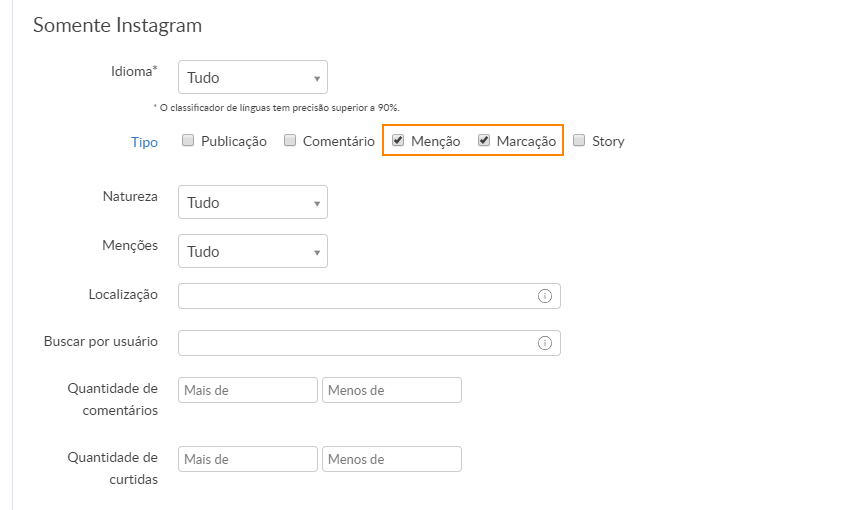Select the comentários Mais de field
Screen dimensions: 868x510
(x=248, y=390)
